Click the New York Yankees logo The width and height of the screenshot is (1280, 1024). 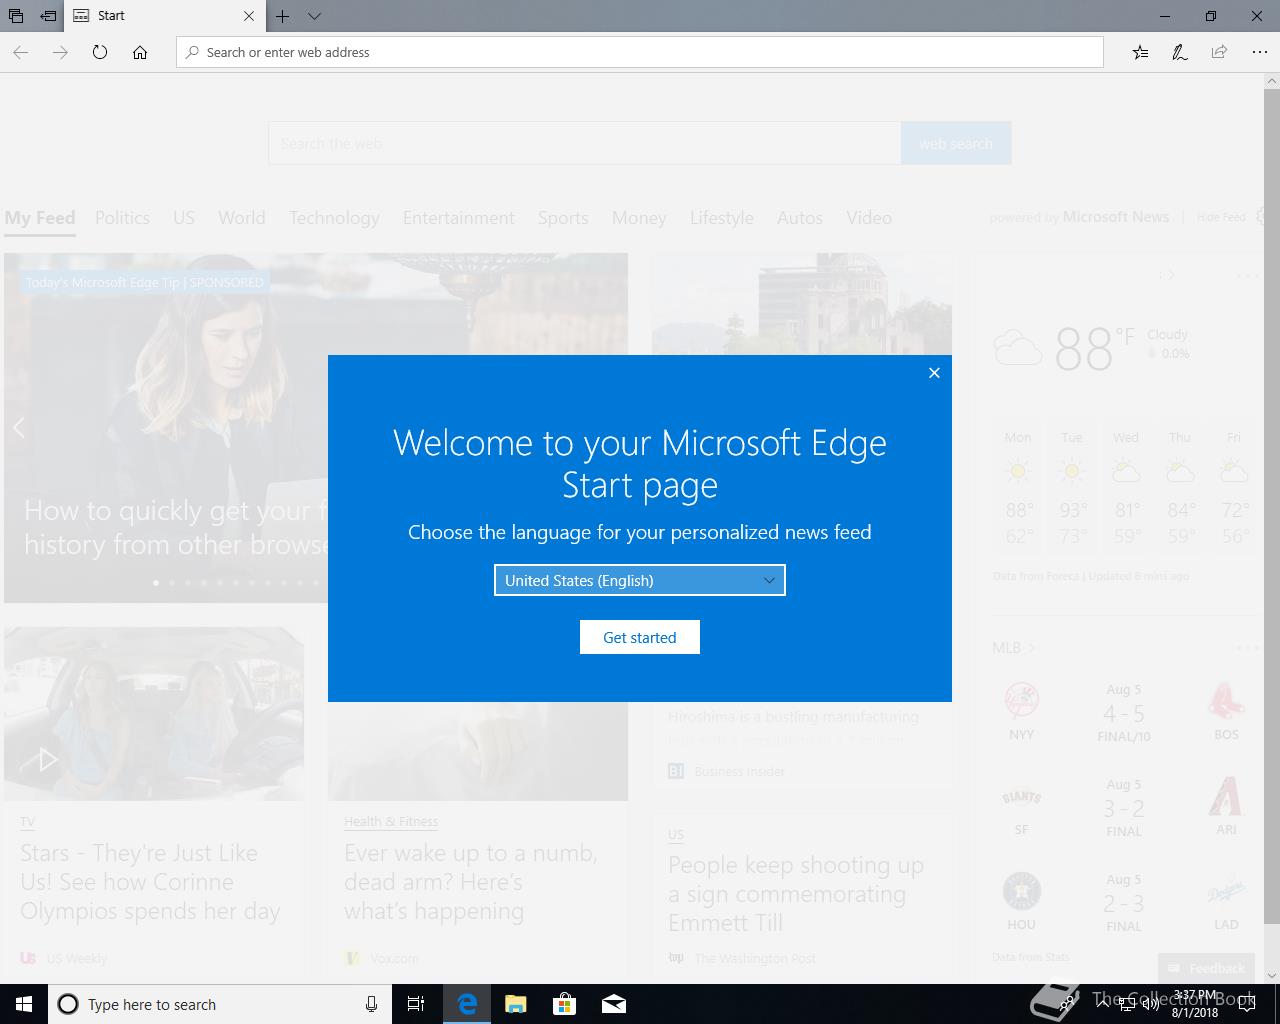[1021, 701]
